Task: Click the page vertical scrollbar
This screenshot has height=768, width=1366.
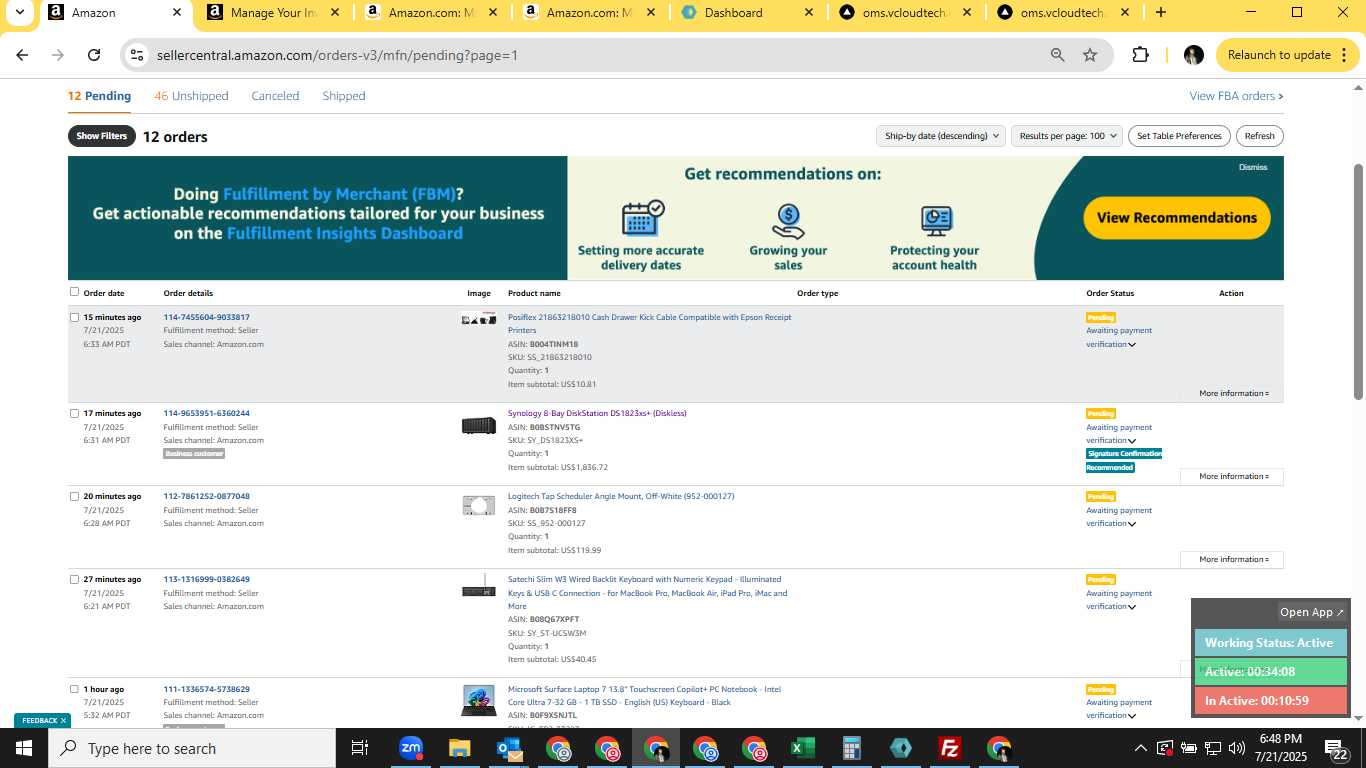Action: click(1358, 283)
